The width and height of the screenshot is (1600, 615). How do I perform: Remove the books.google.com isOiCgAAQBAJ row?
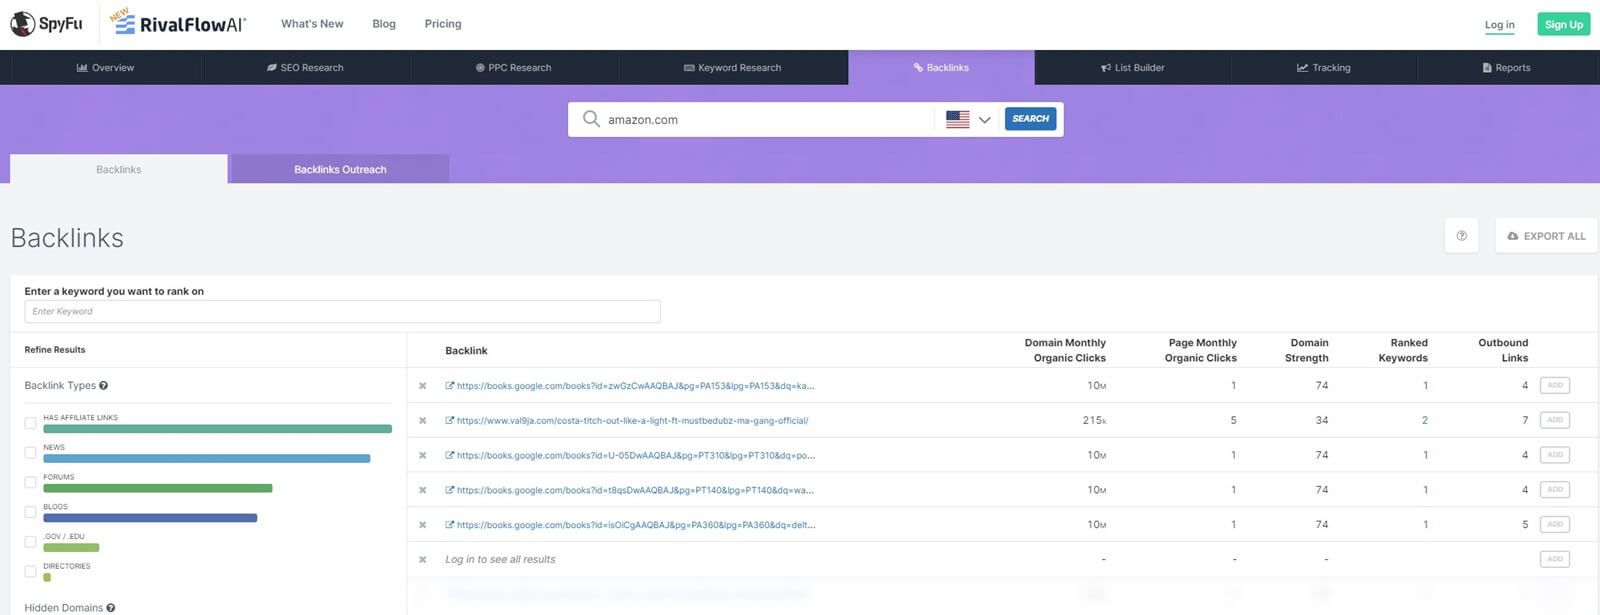422,525
